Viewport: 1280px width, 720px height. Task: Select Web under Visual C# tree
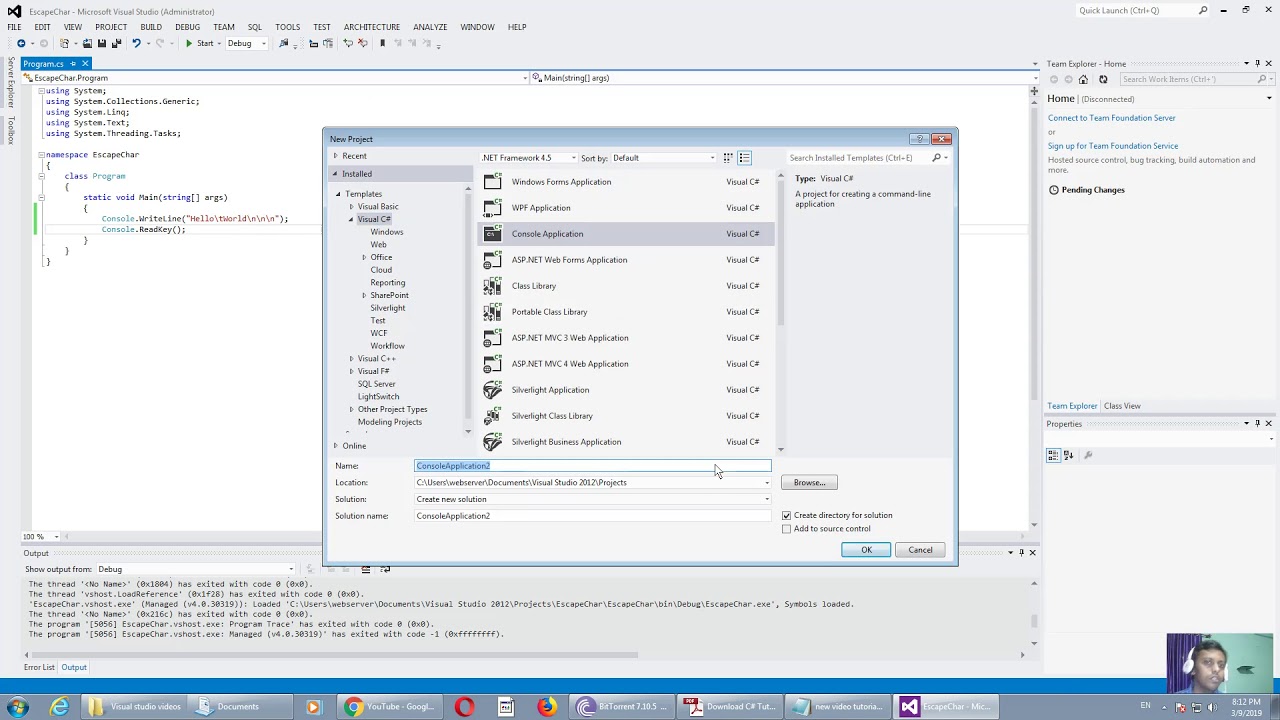(x=378, y=245)
